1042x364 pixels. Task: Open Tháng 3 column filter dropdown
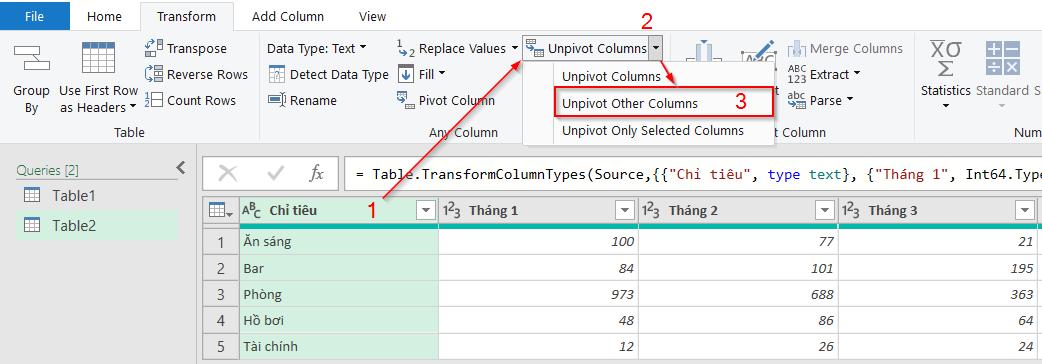(1024, 211)
